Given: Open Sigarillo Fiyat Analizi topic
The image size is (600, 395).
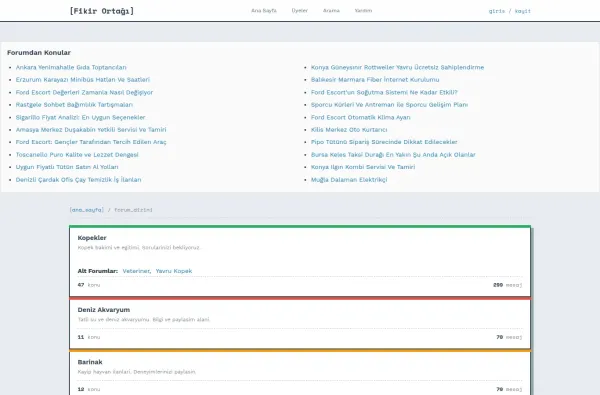Looking at the screenshot, I should coord(80,117).
